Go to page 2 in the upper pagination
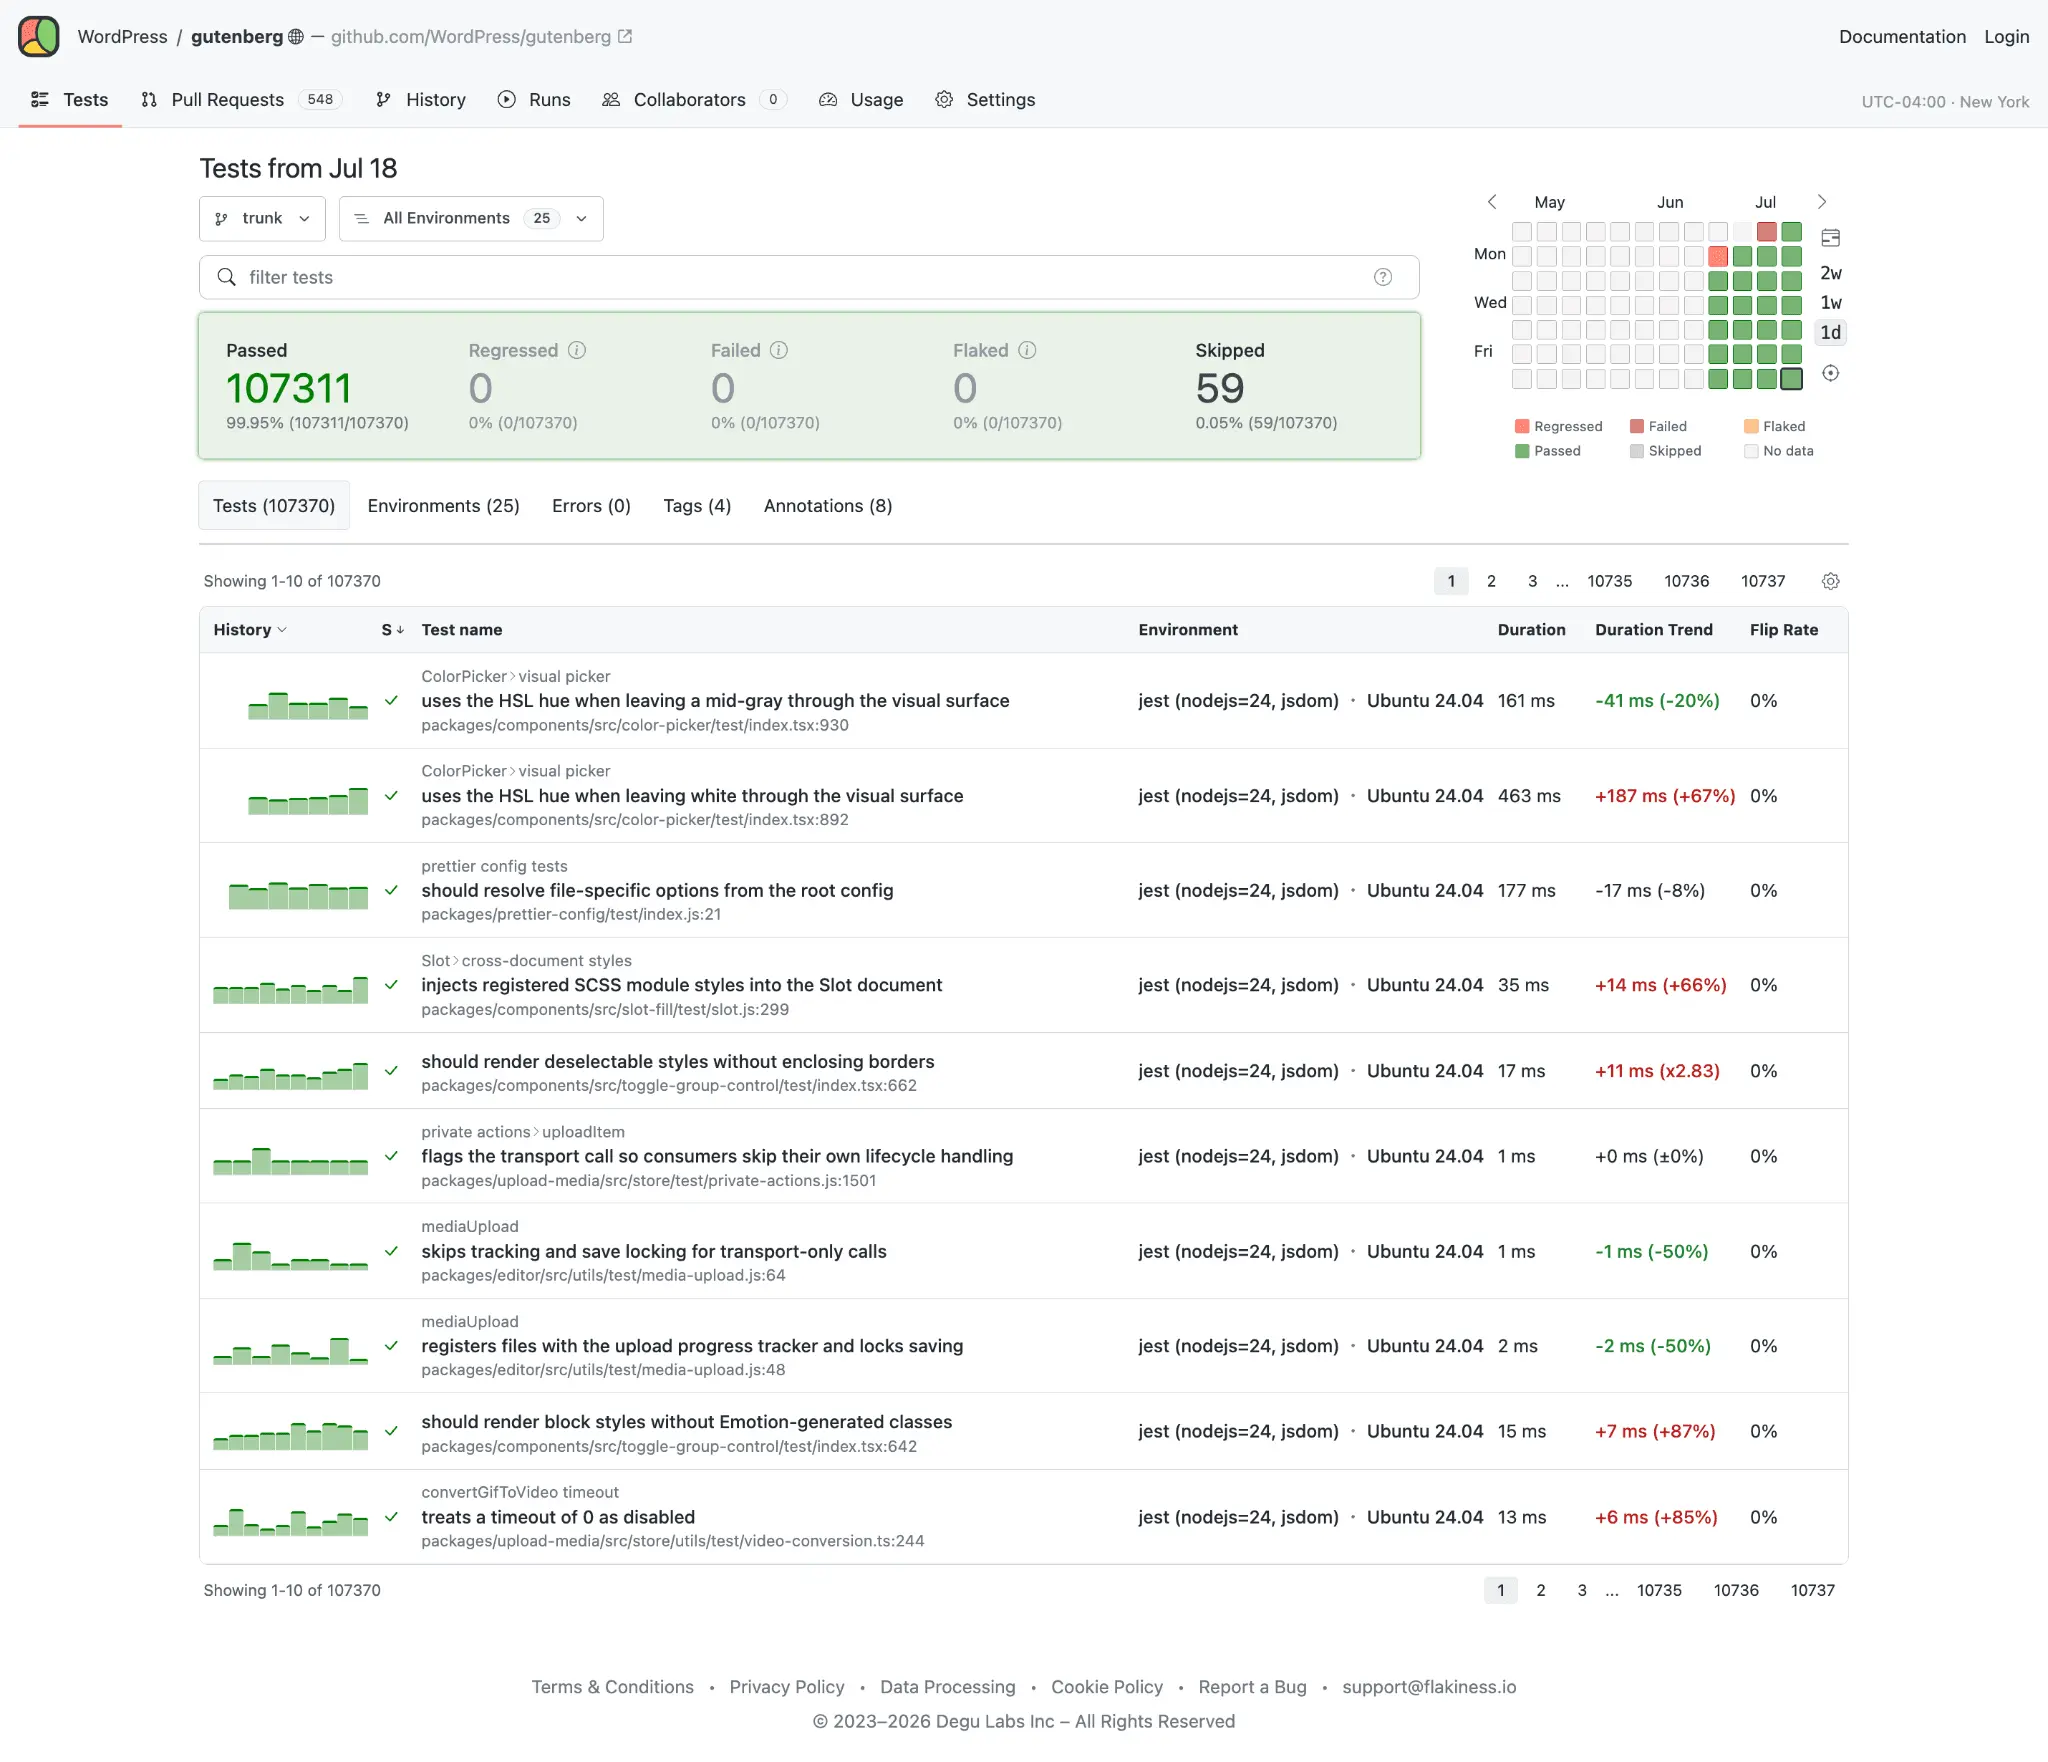Image resolution: width=2048 pixels, height=1762 pixels. (1491, 581)
